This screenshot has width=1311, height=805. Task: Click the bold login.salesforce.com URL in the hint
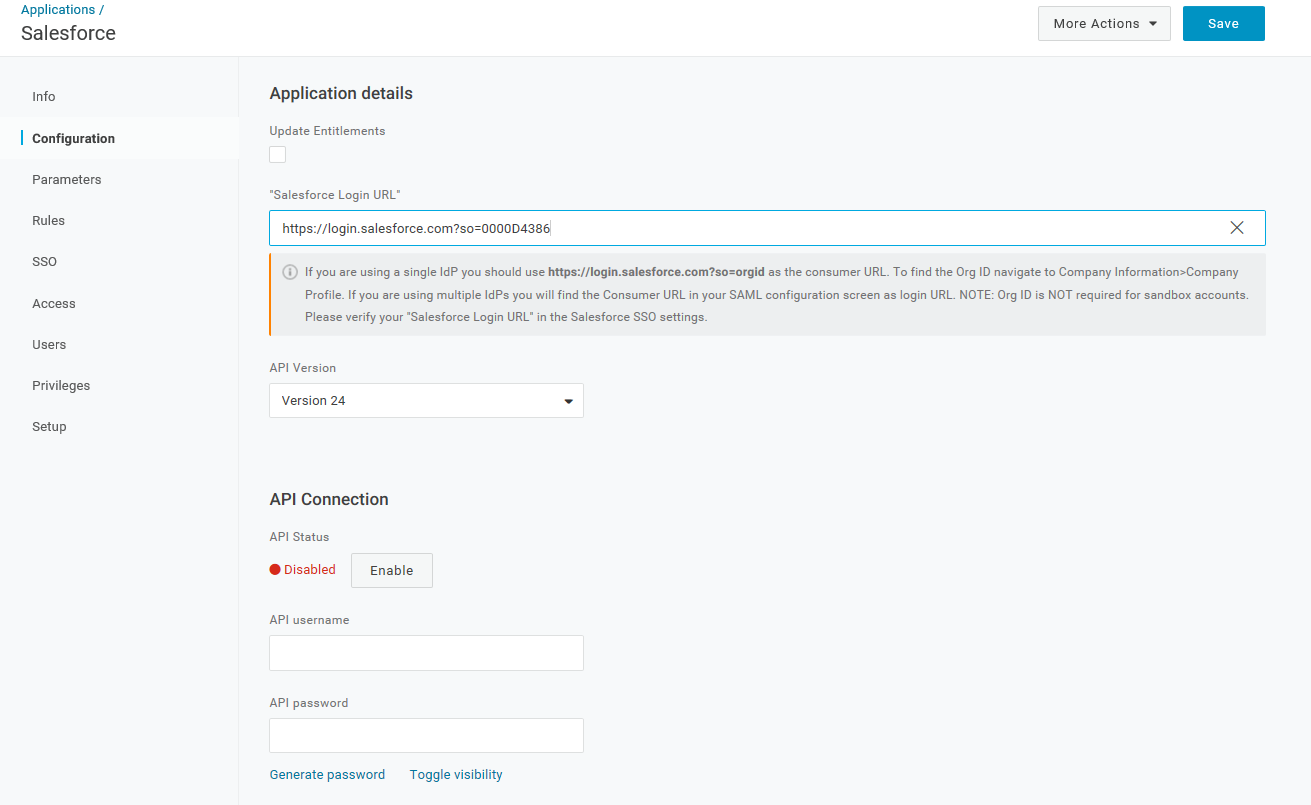point(656,272)
